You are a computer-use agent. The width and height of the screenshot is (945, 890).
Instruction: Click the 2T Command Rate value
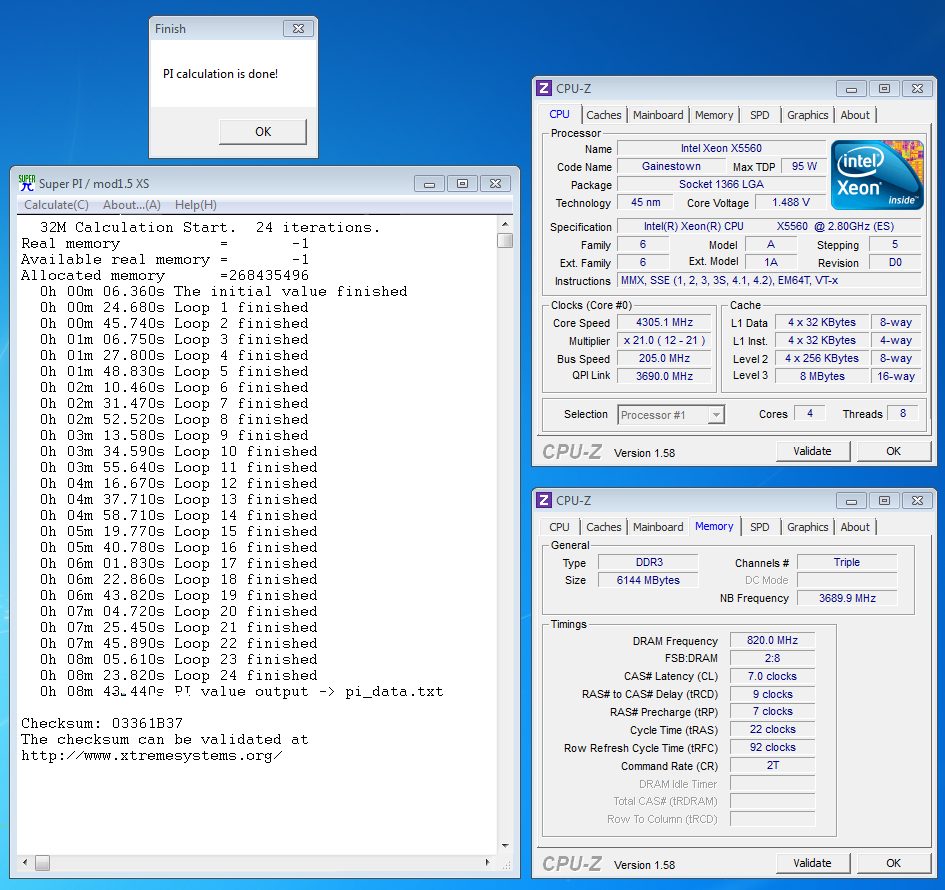click(x=772, y=765)
